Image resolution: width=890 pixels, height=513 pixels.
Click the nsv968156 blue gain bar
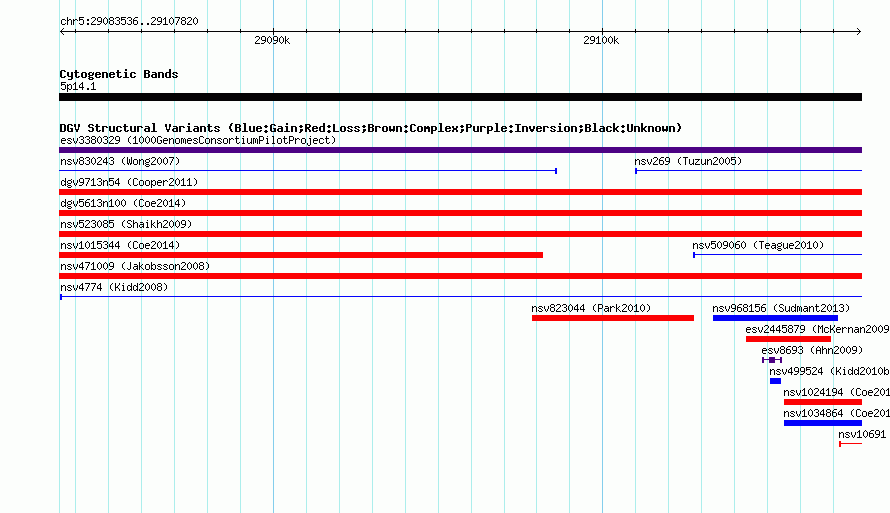coord(775,318)
